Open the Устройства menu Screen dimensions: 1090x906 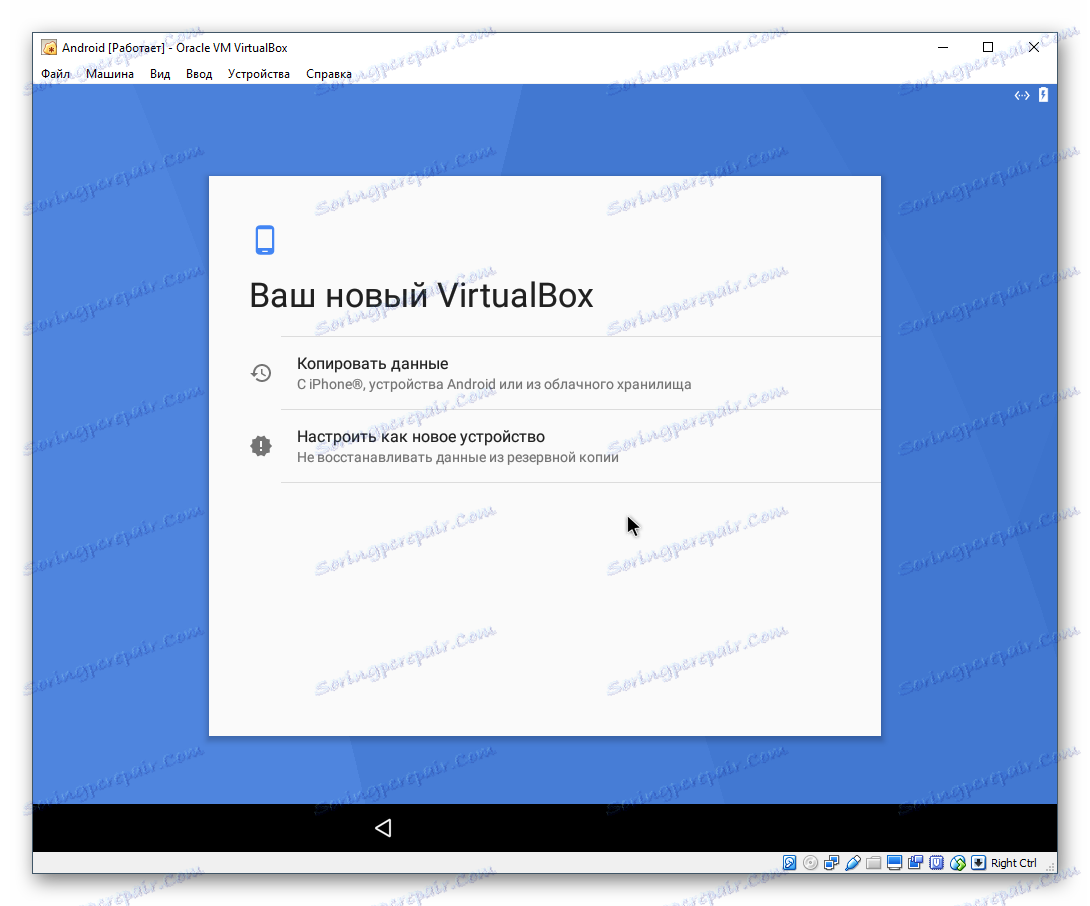tap(259, 74)
